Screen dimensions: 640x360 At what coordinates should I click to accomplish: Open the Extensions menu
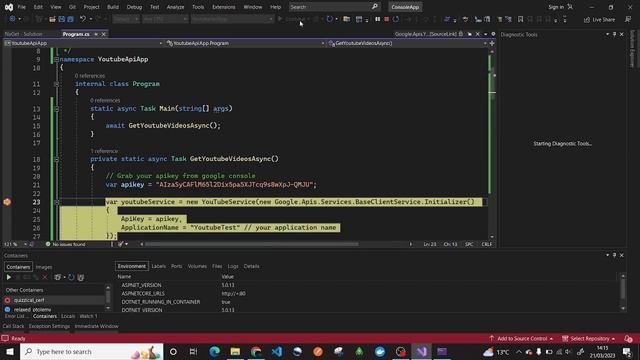coord(224,7)
